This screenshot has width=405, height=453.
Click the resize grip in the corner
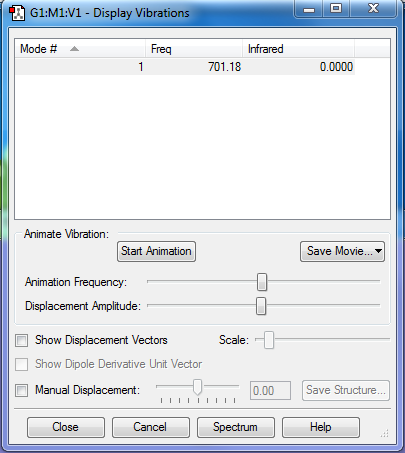tap(385, 433)
